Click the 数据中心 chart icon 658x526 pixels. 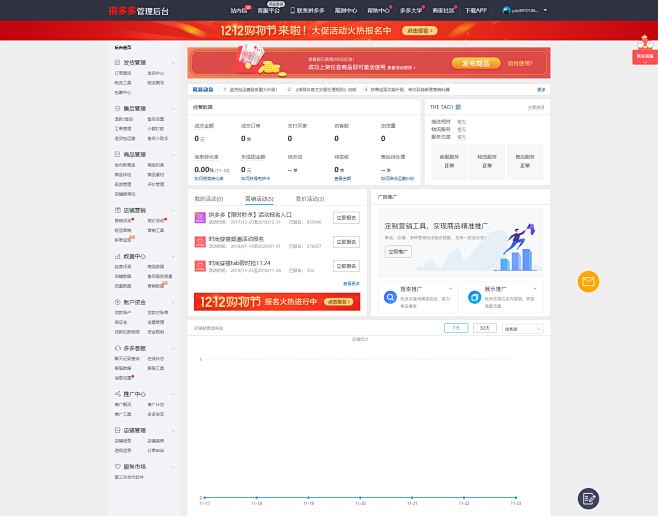pyautogui.click(x=118, y=256)
